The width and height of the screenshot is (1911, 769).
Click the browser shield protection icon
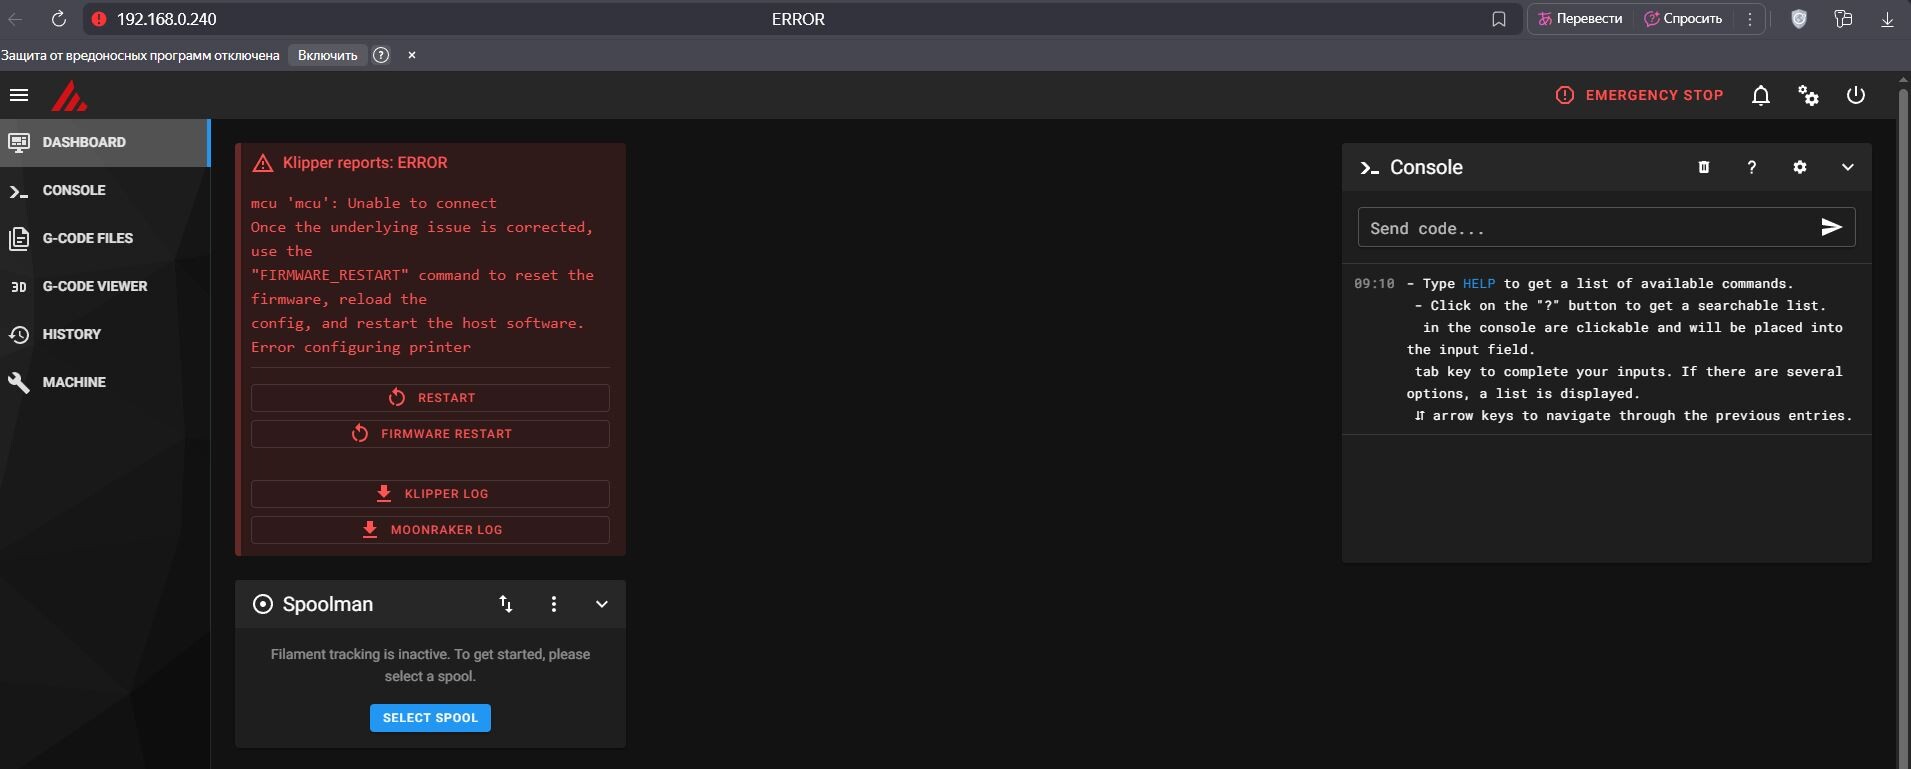pyautogui.click(x=1799, y=19)
